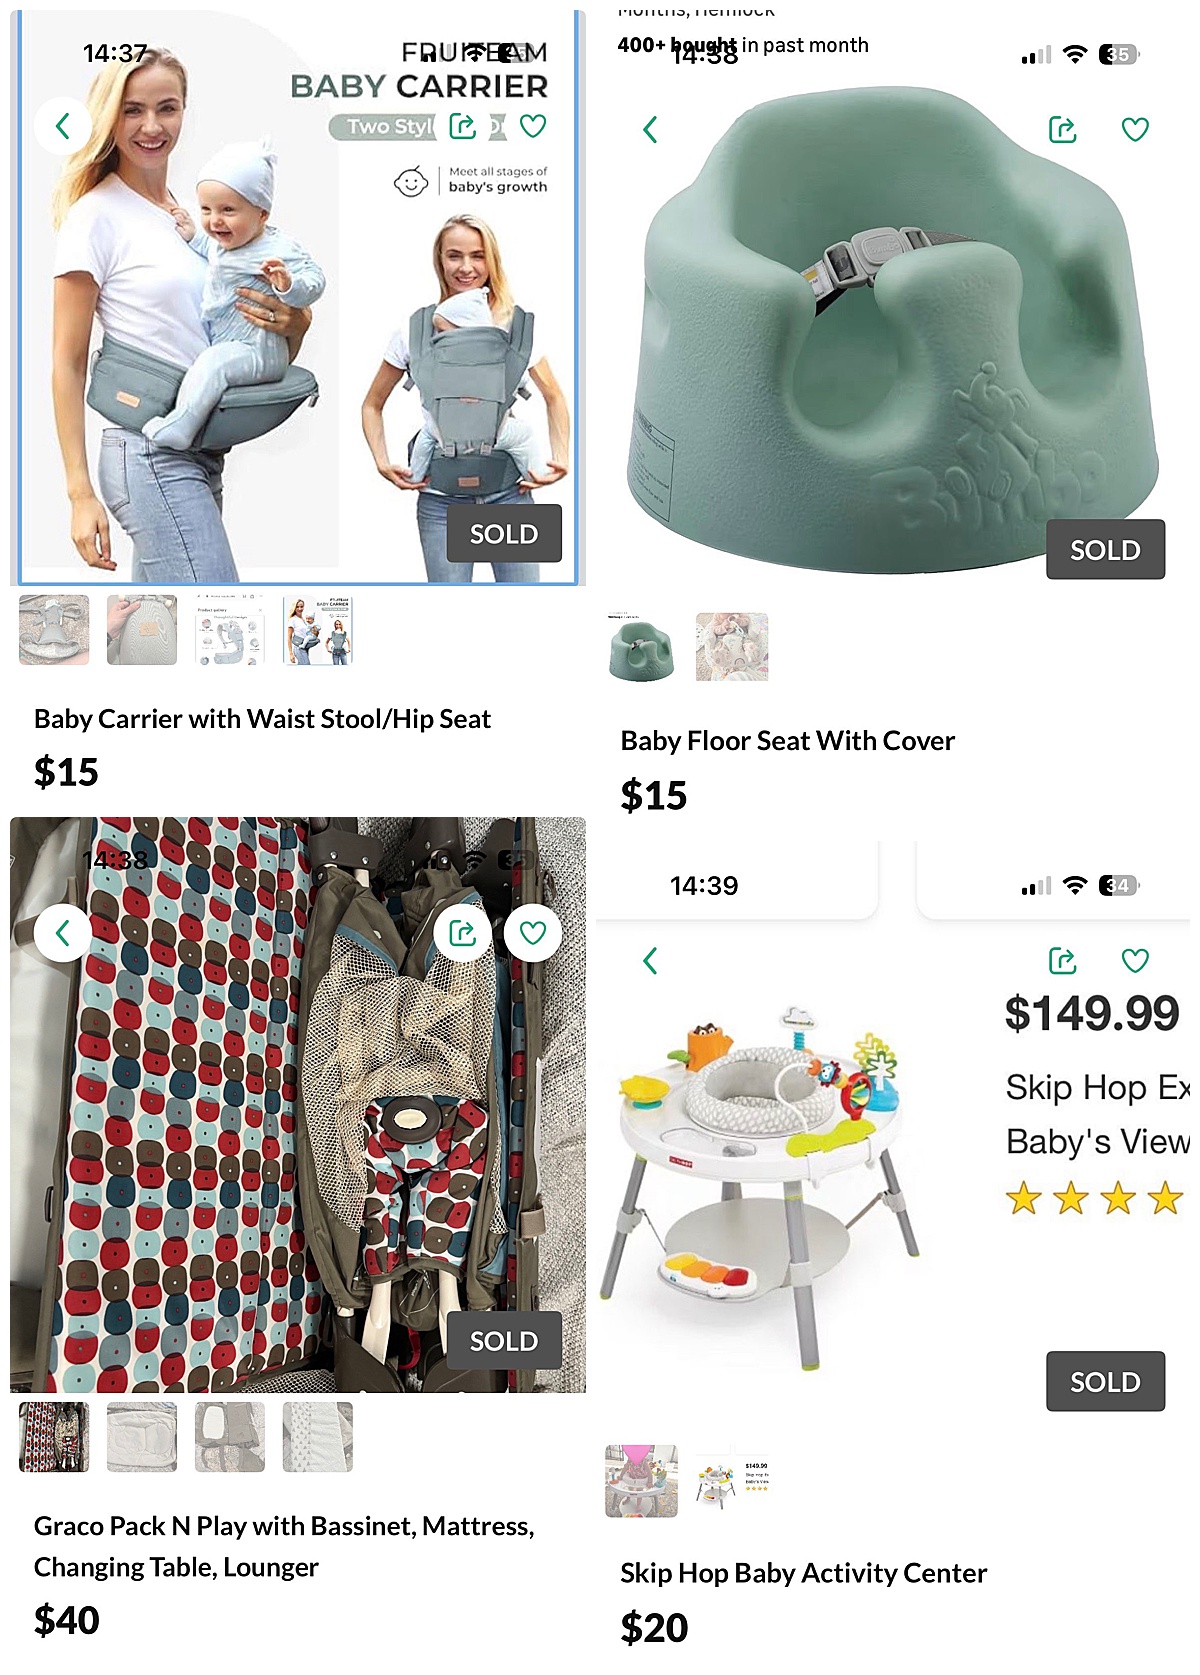1200x1675 pixels.
Task: Share the Graco Pack N Play listing
Action: coord(463,933)
